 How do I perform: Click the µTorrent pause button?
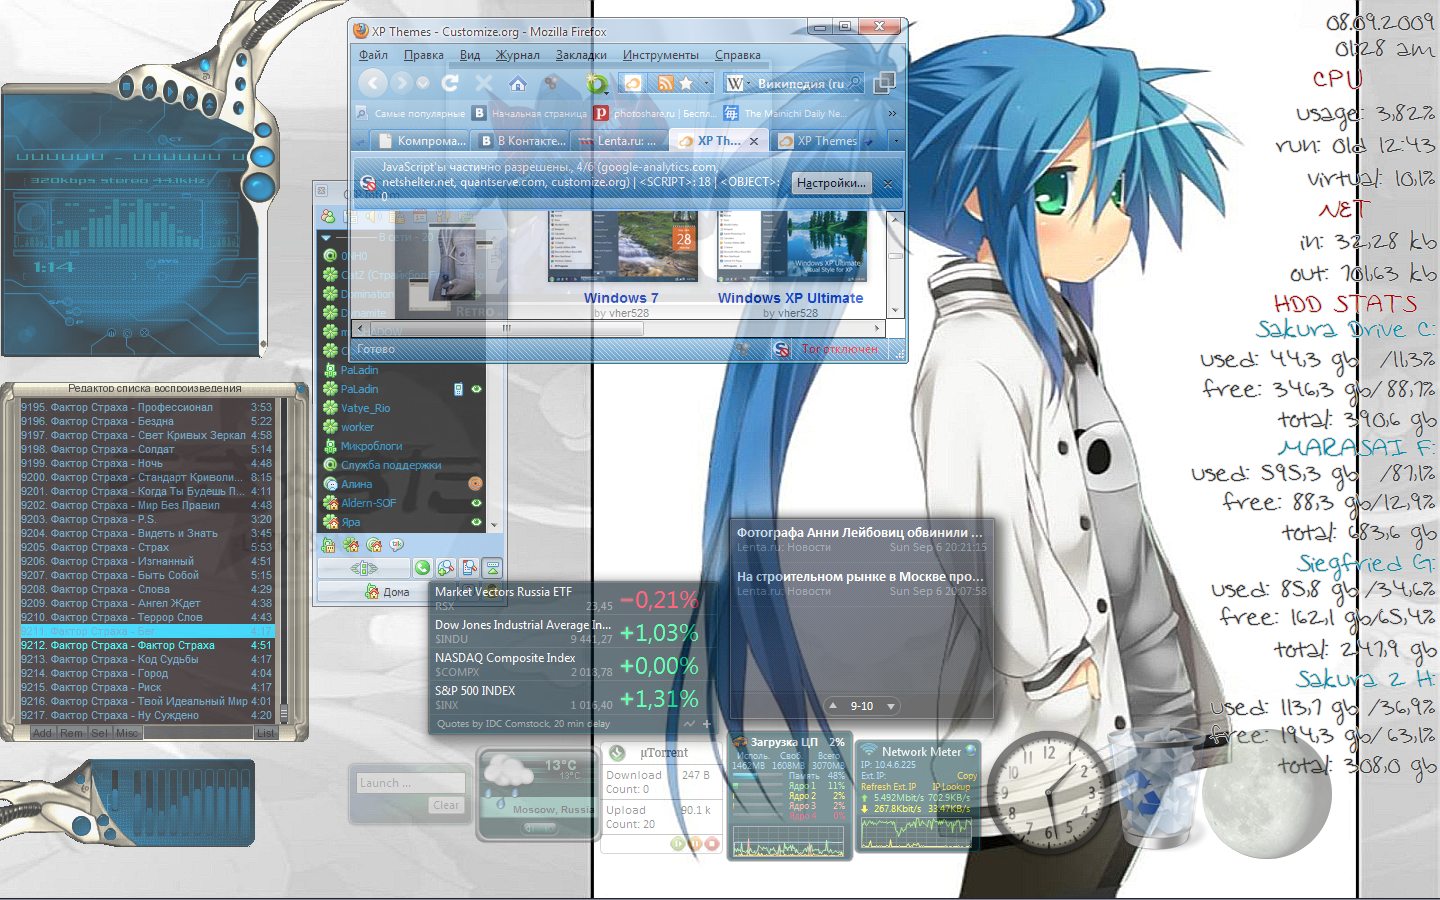click(694, 843)
